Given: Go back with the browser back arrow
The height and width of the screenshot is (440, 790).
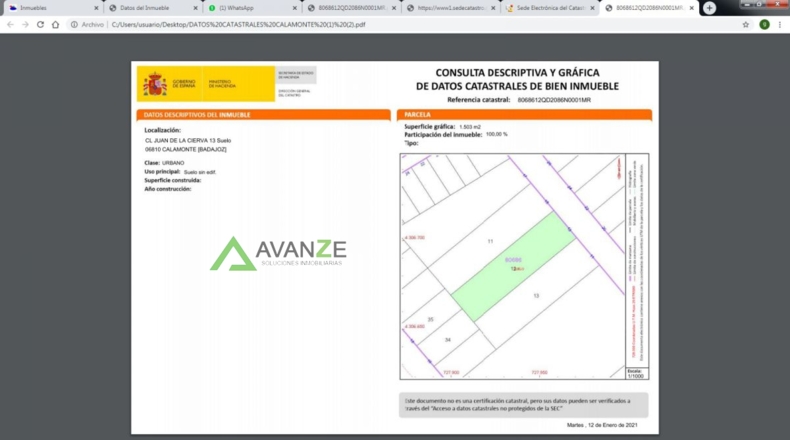Looking at the screenshot, I should pyautogui.click(x=10, y=25).
